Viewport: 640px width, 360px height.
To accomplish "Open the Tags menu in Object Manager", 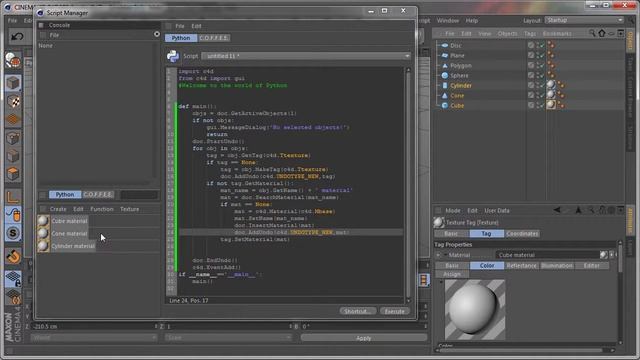I will coord(530,33).
